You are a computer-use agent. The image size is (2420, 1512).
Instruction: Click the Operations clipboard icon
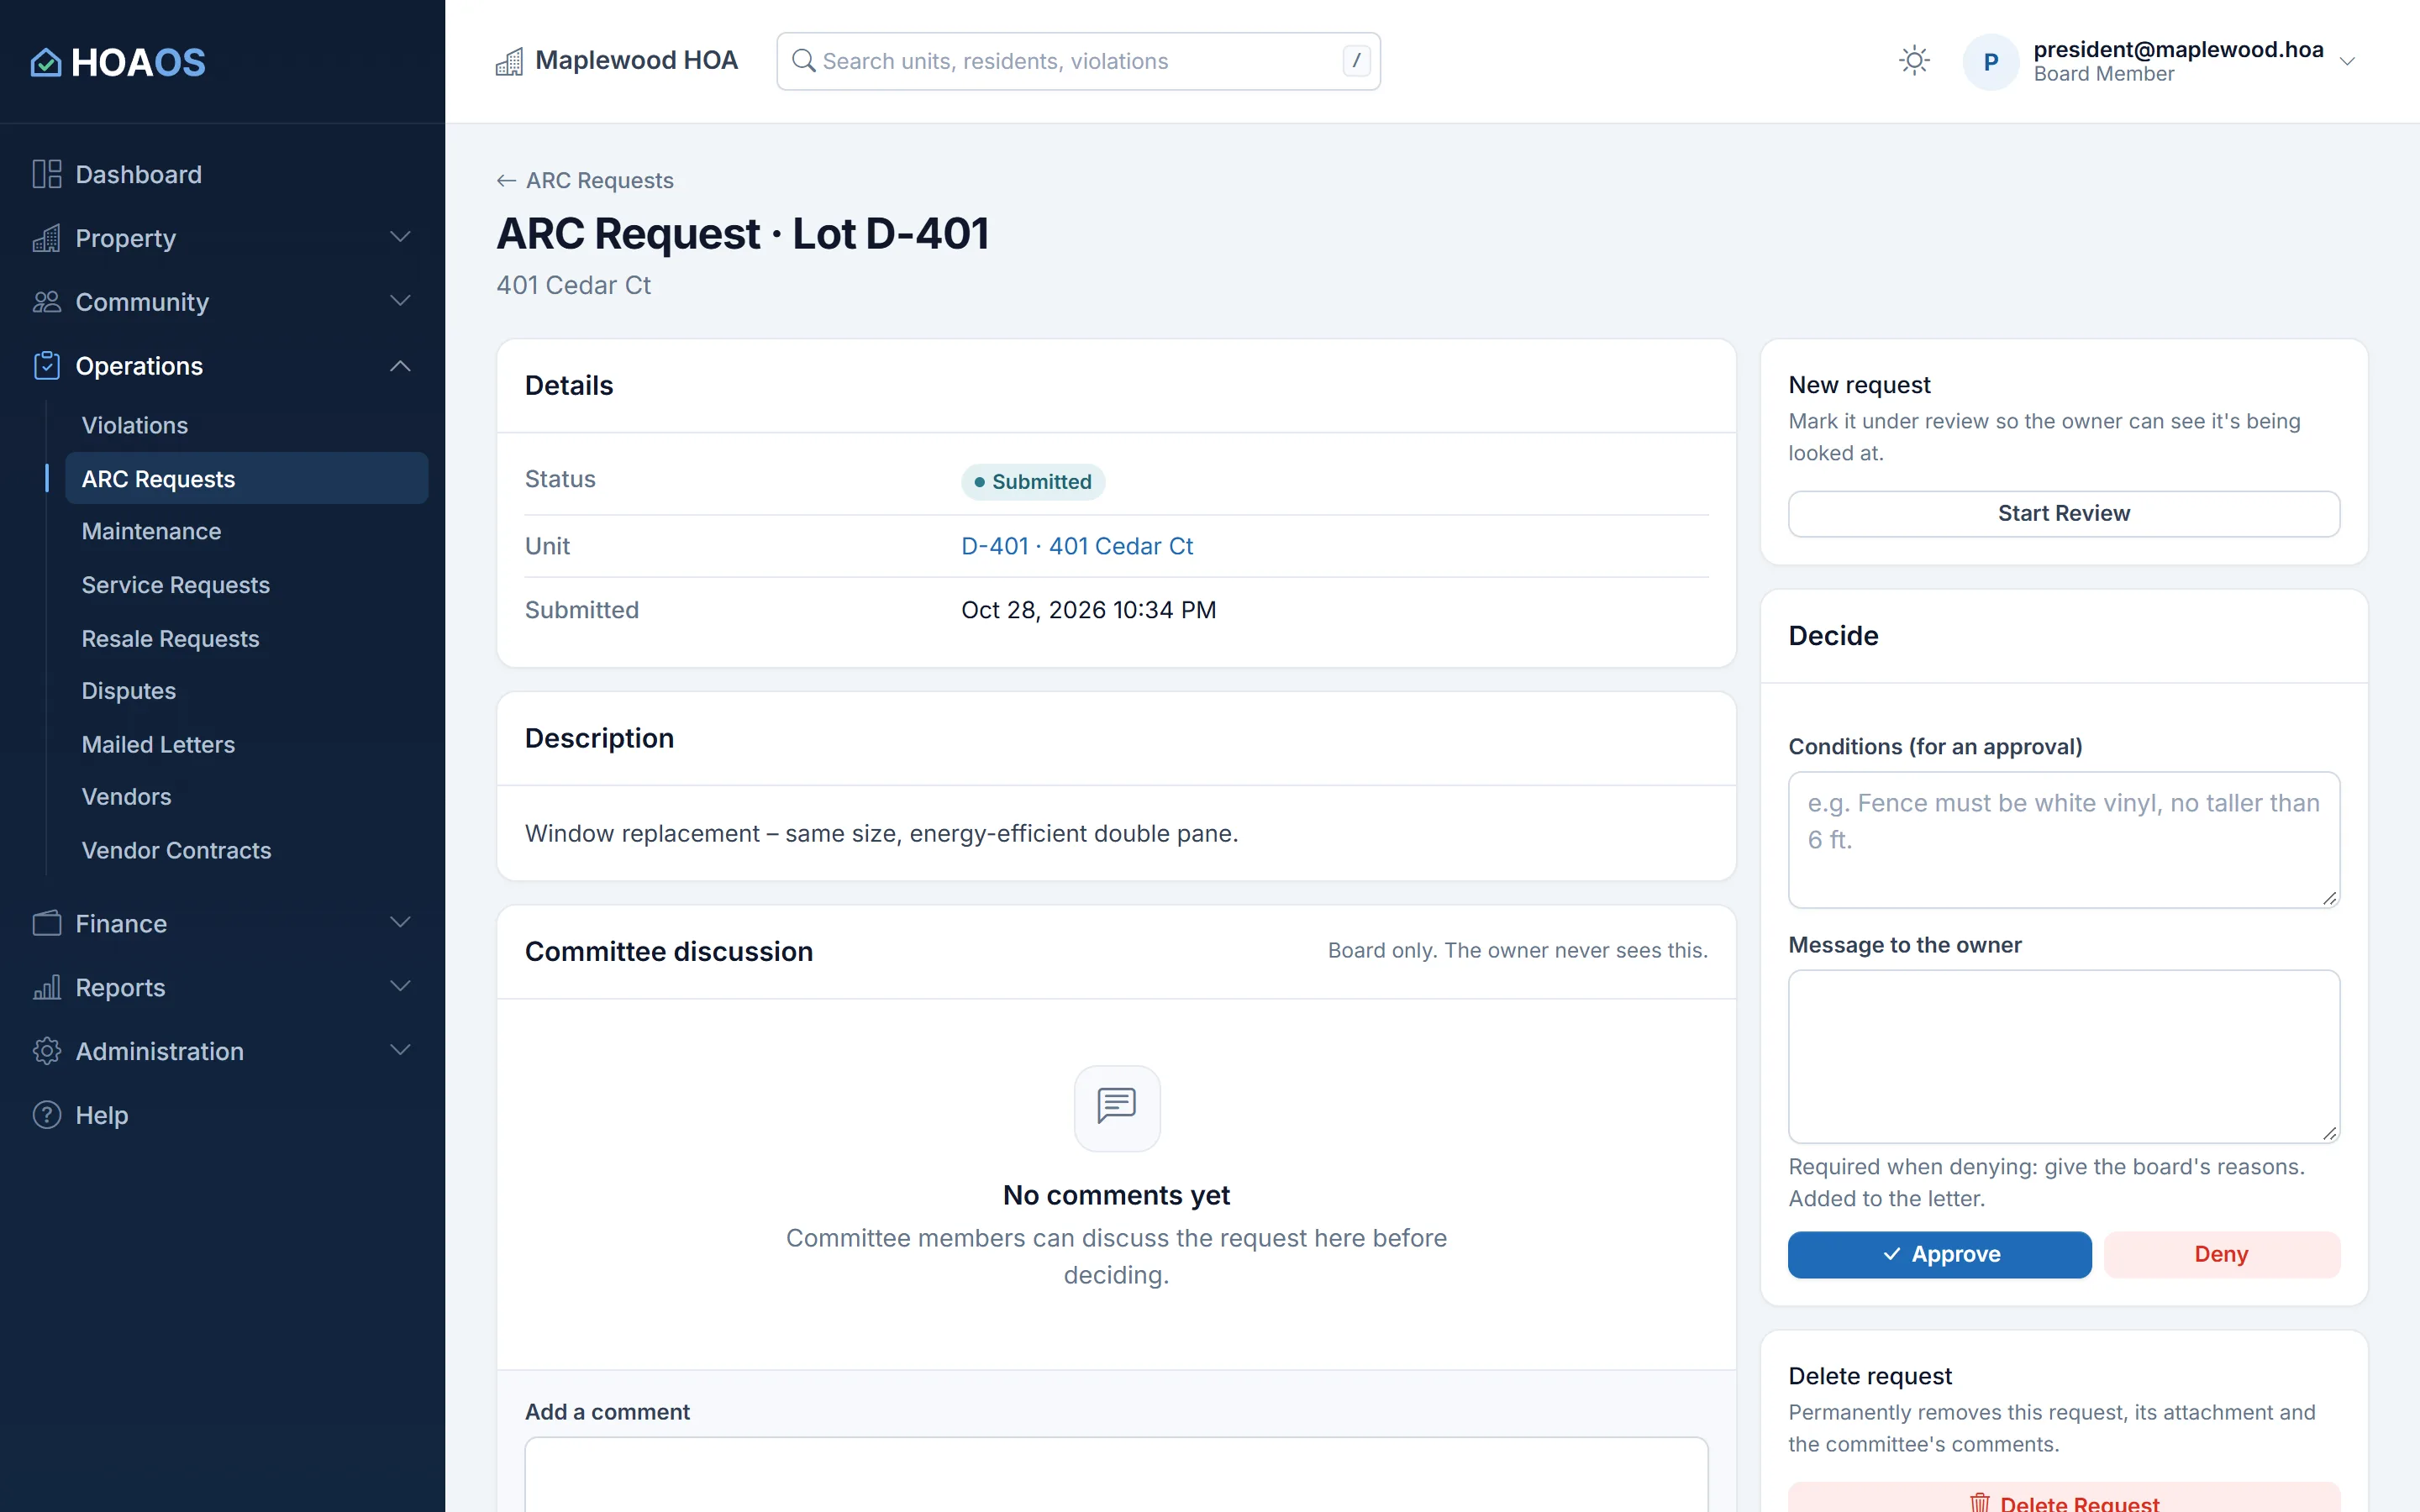pyautogui.click(x=46, y=366)
